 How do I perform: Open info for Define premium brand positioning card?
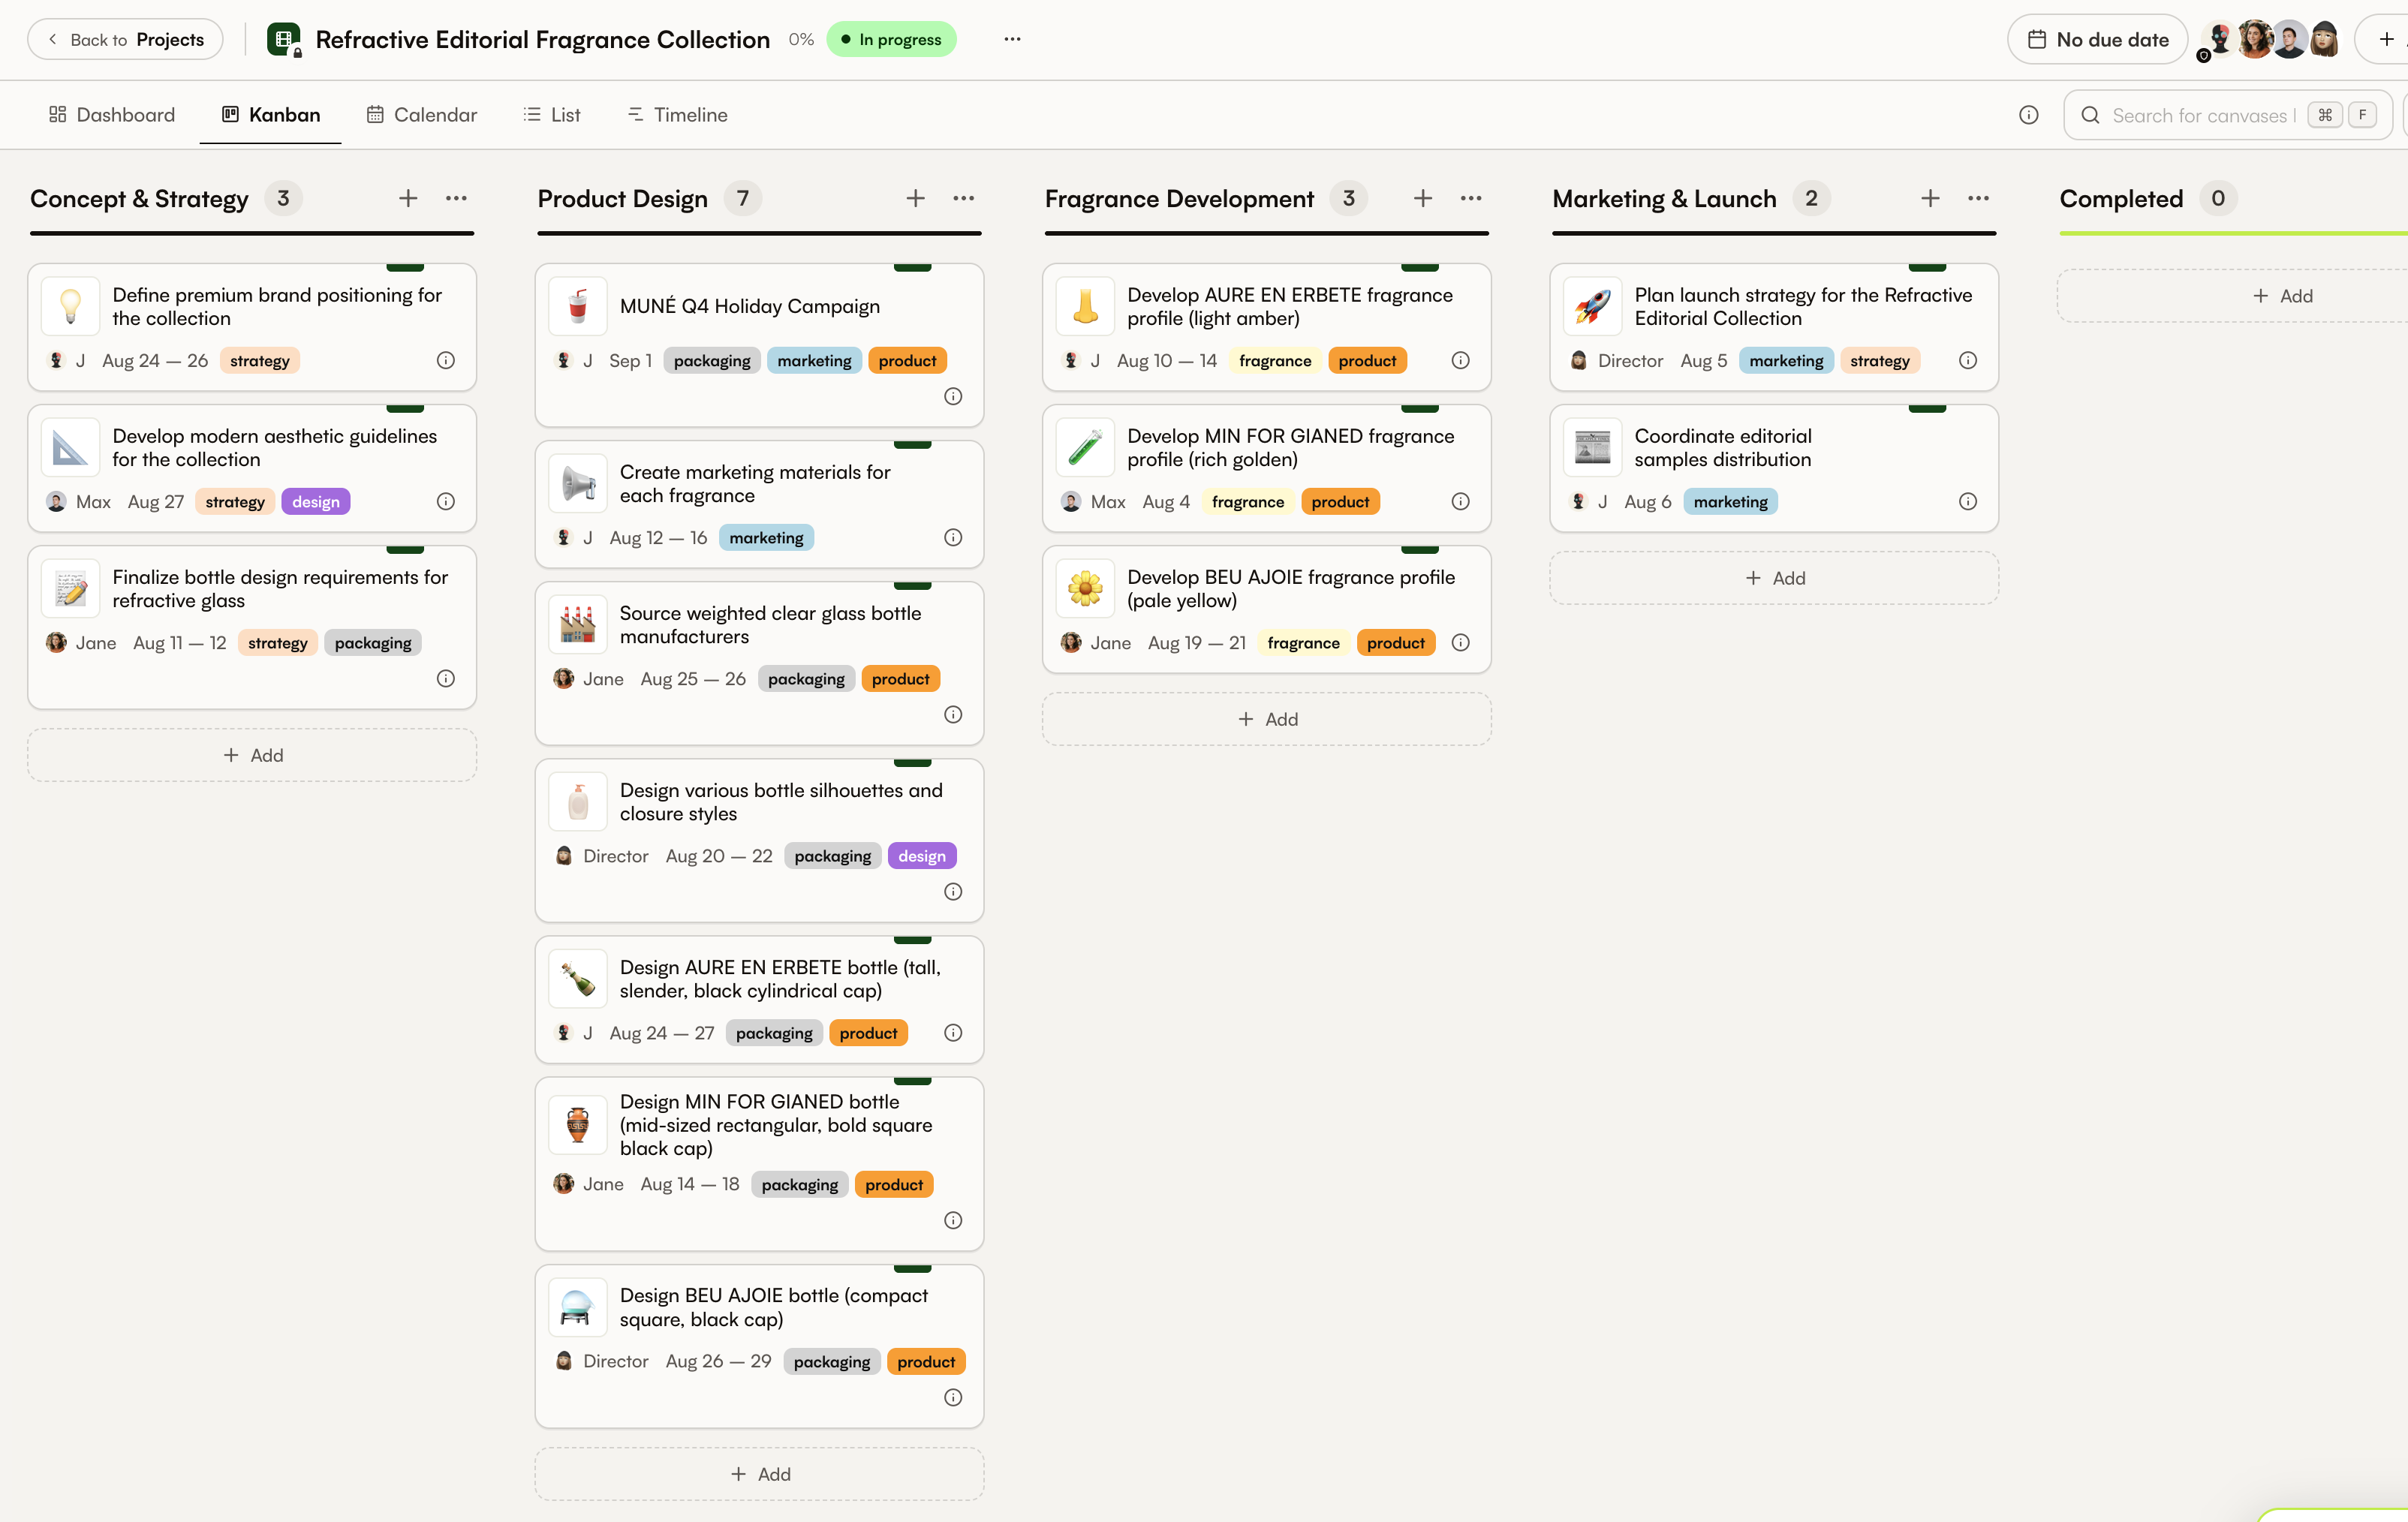tap(446, 360)
